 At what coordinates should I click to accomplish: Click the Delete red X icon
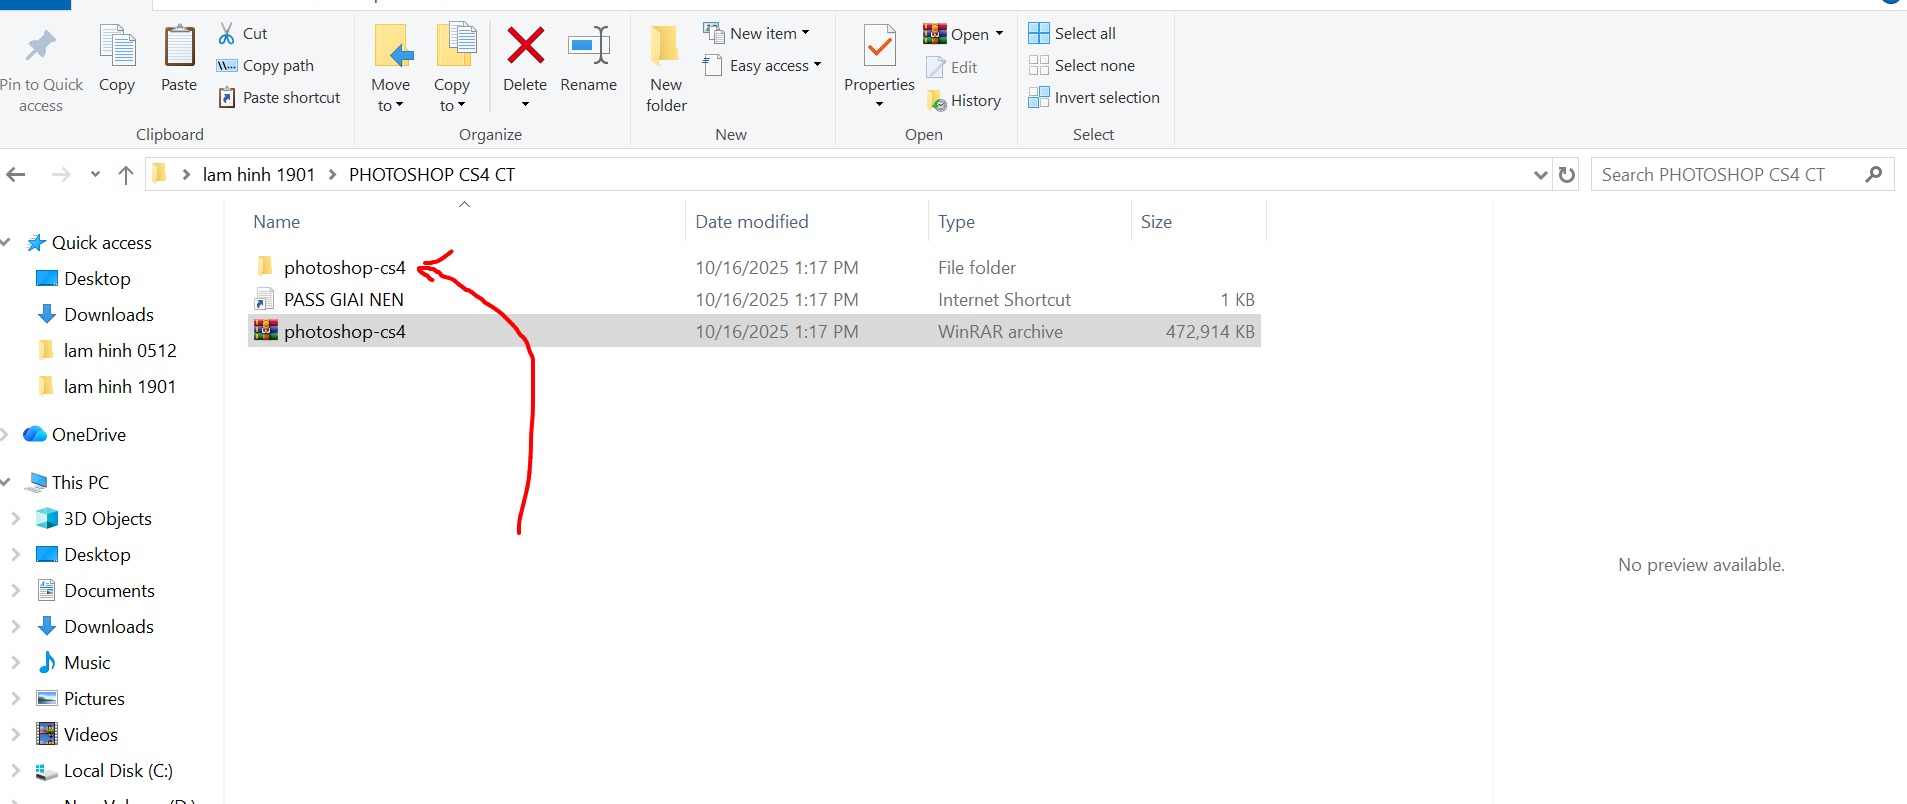(525, 46)
